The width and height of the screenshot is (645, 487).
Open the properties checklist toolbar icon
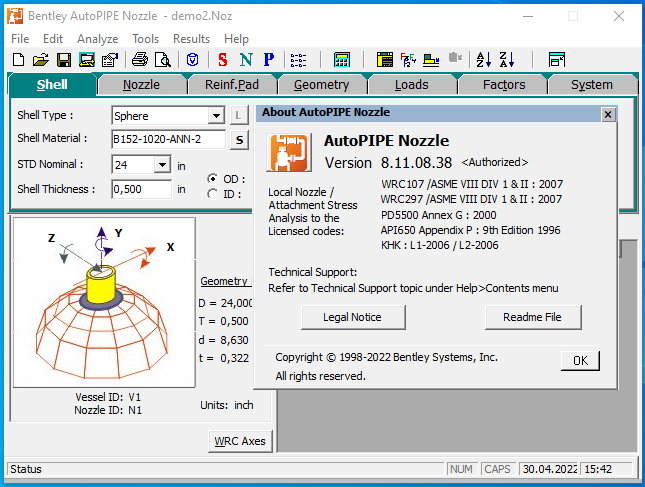110,60
